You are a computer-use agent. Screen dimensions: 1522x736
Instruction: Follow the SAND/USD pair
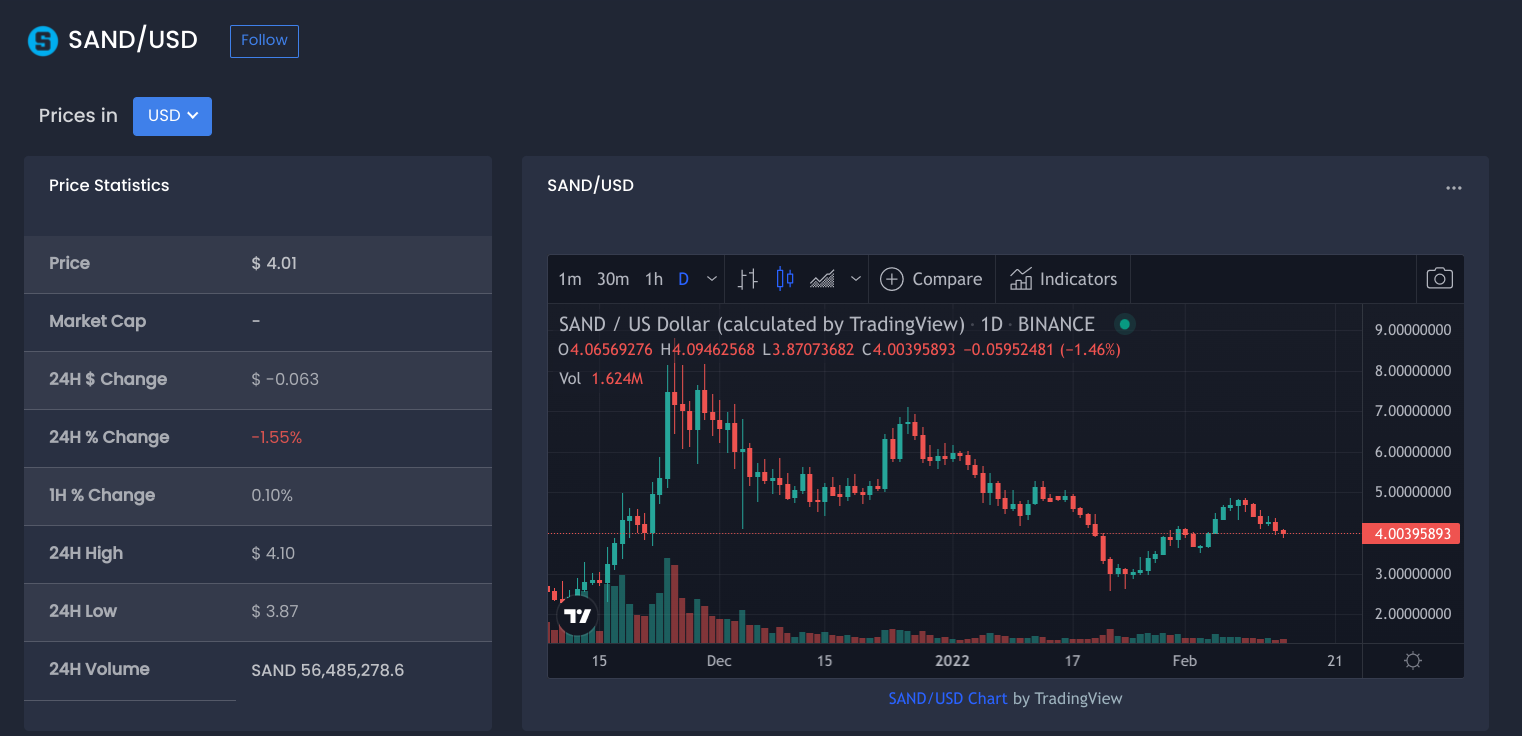[x=264, y=40]
